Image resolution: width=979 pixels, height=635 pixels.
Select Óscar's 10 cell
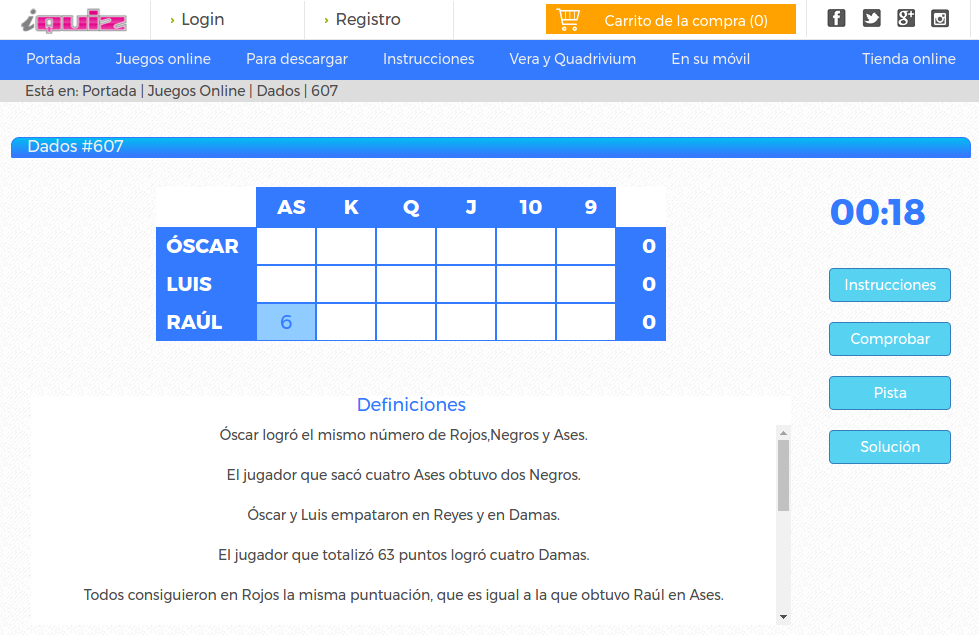click(x=526, y=246)
